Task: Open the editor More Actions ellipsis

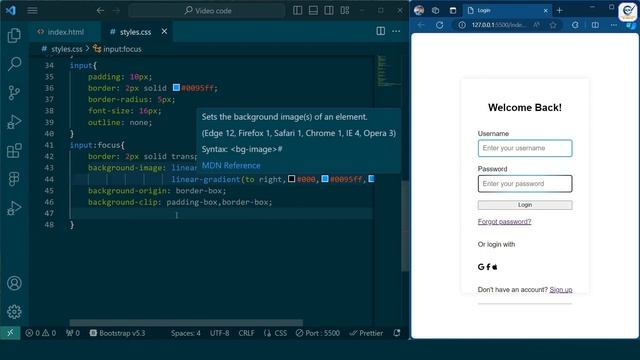Action: (x=396, y=31)
